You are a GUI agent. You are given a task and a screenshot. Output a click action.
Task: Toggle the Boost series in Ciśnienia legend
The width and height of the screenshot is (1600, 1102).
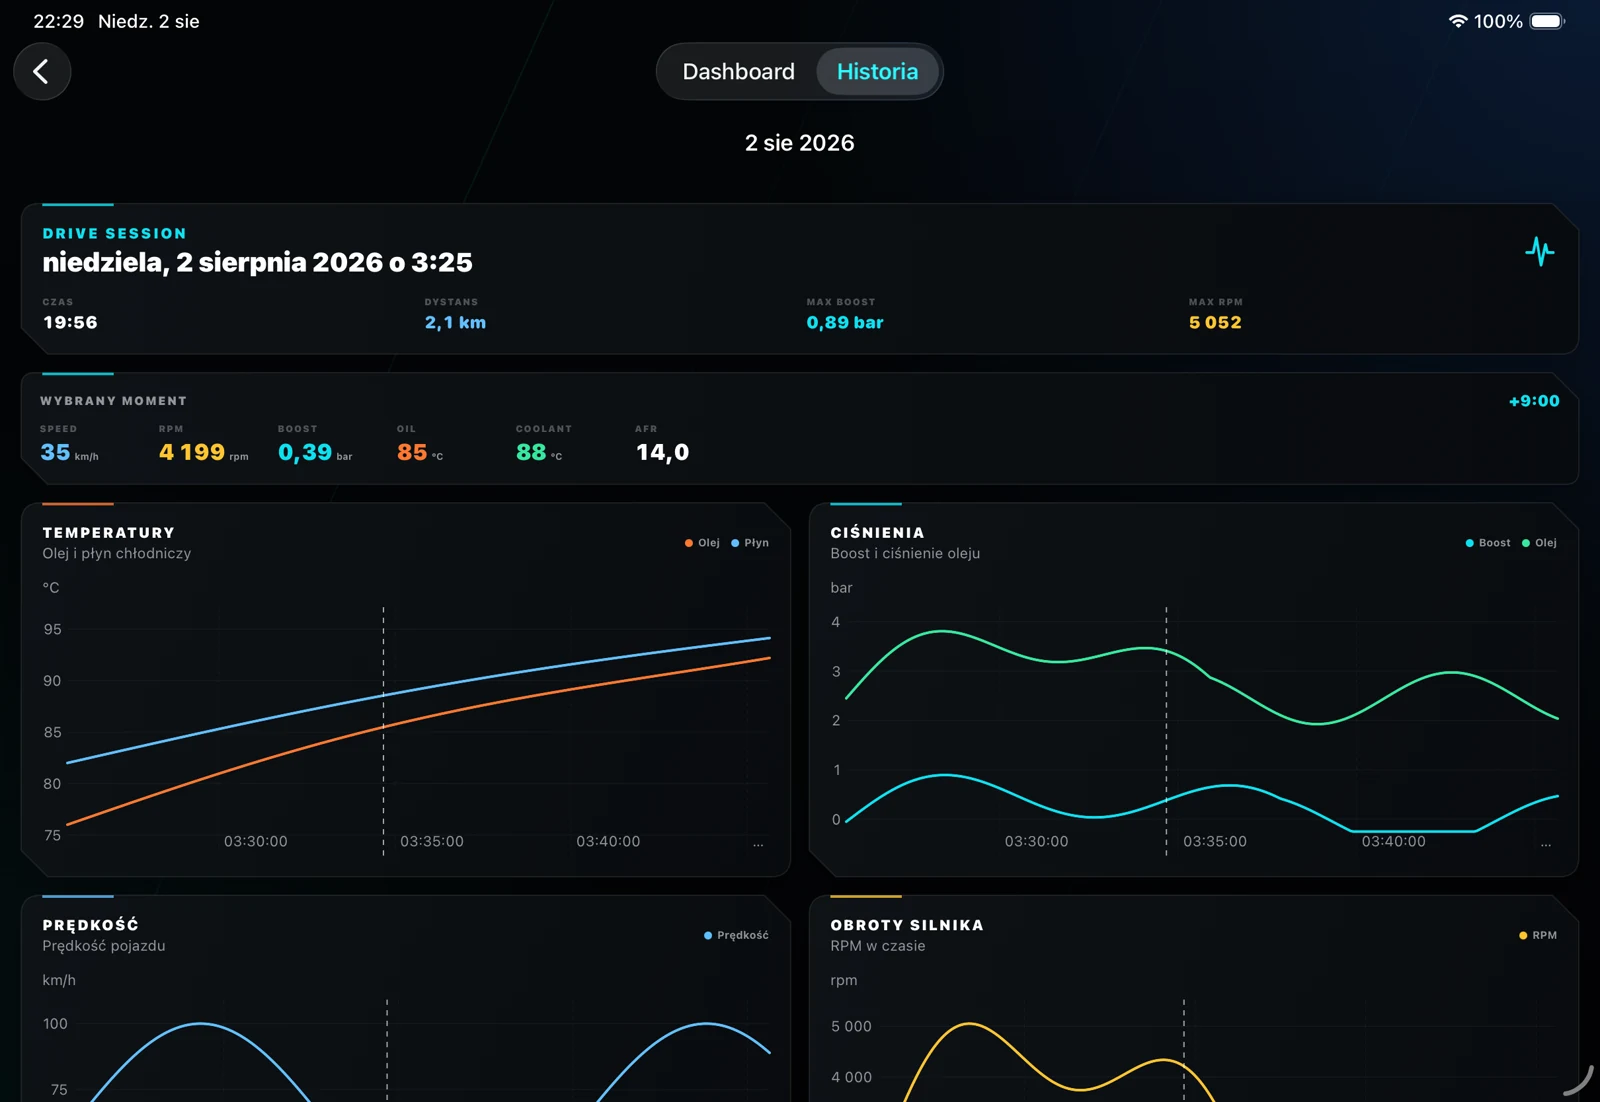(1488, 543)
